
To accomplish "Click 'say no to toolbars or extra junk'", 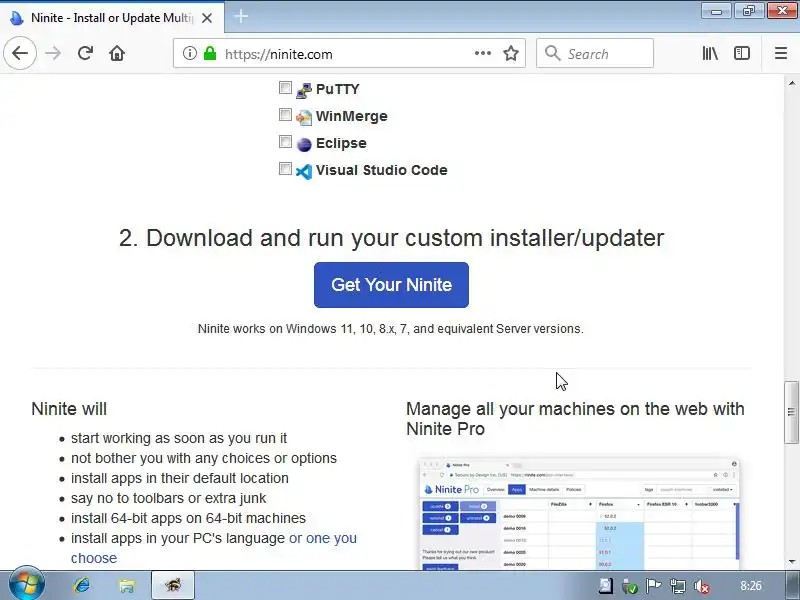I will (x=168, y=498).
